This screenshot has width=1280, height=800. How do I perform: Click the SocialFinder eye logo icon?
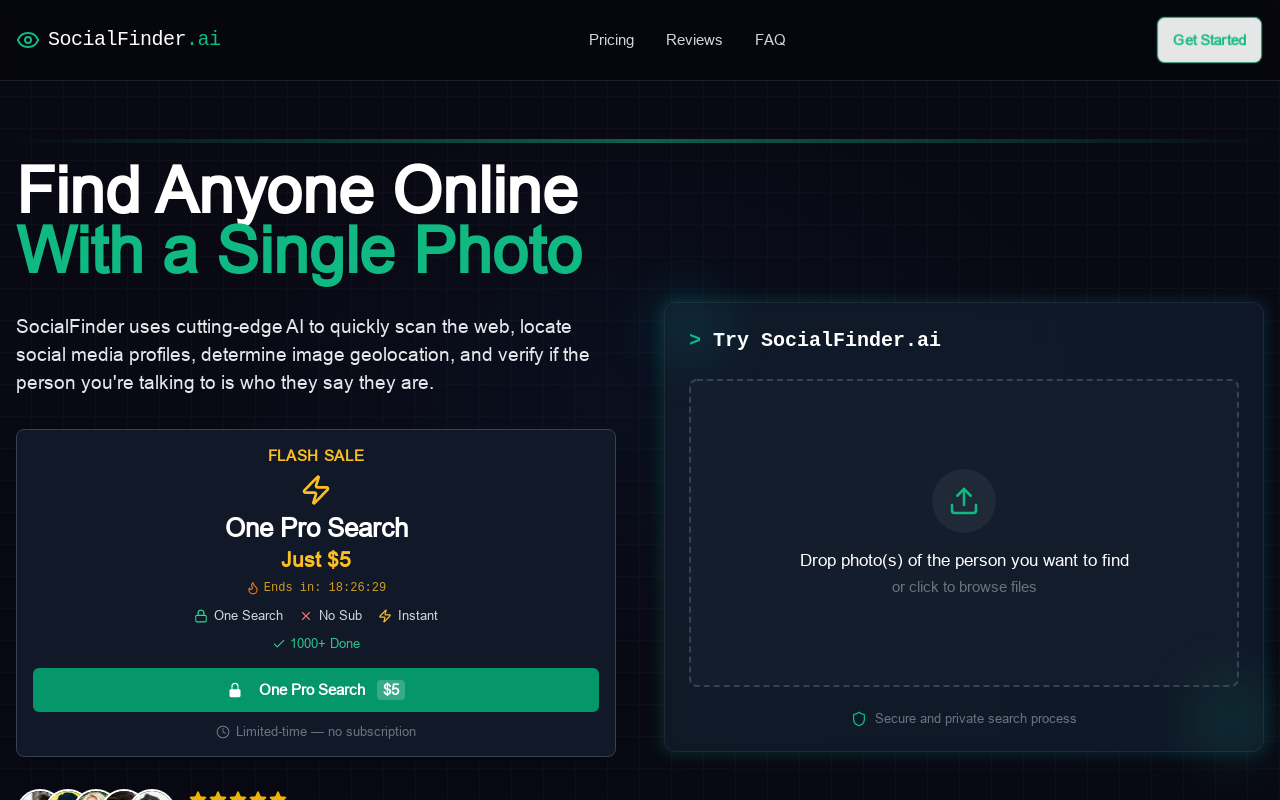28,40
